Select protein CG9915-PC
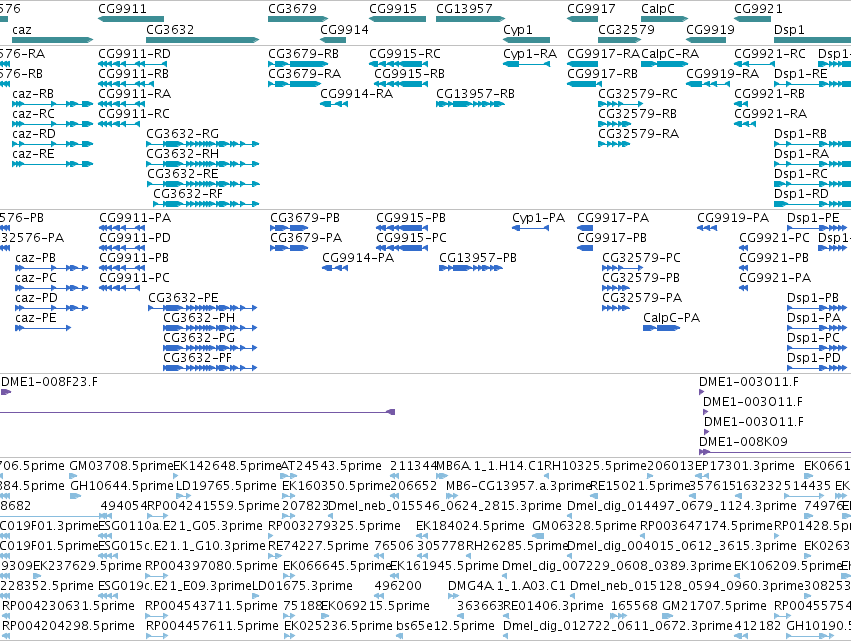The height and width of the screenshot is (641, 851). click(x=411, y=238)
